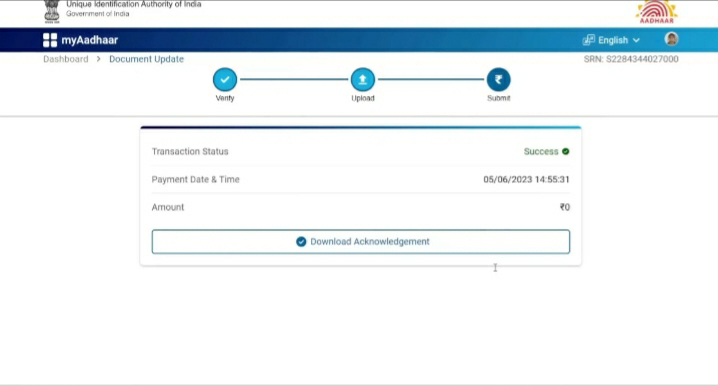Click the SRN: S2284344027000 text
Screen dimensions: 718x385
631,59
